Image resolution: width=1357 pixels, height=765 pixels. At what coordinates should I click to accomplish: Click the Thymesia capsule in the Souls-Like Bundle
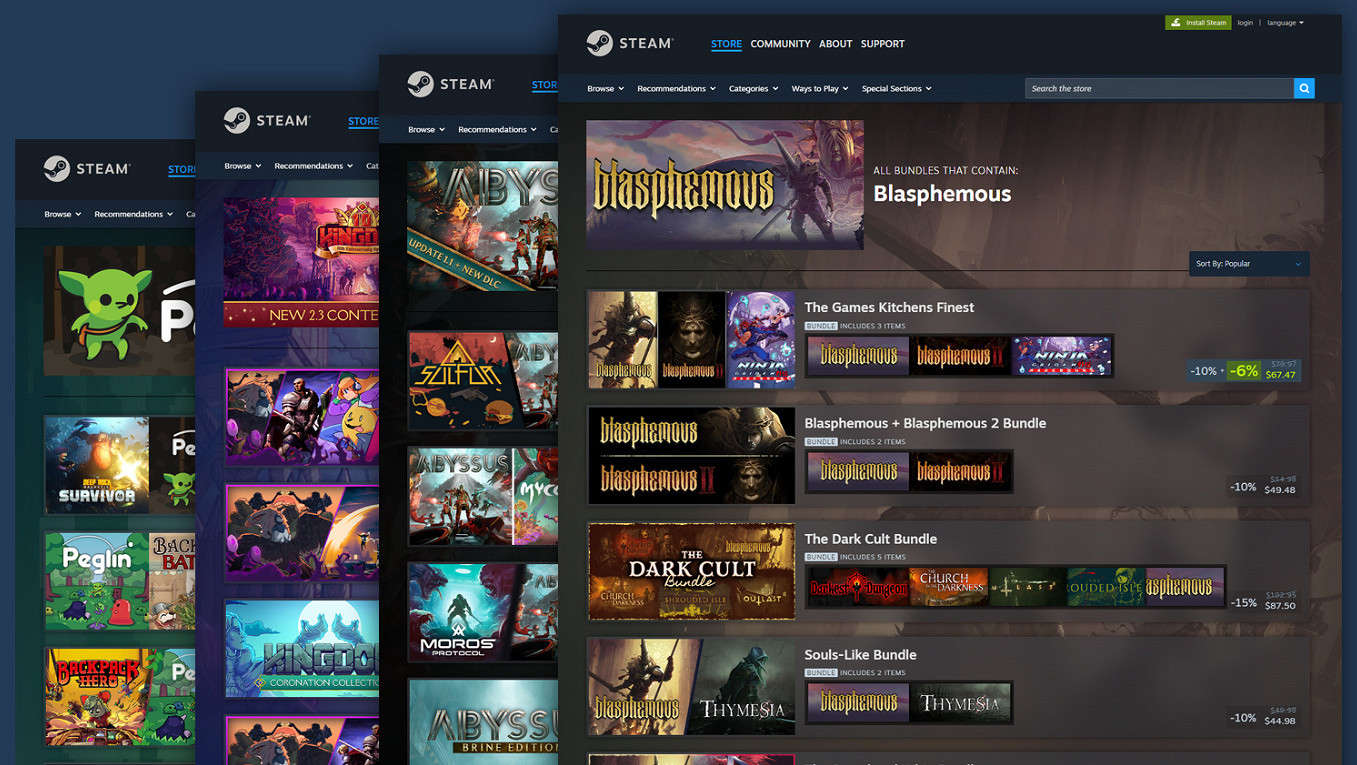pyautogui.click(x=961, y=703)
